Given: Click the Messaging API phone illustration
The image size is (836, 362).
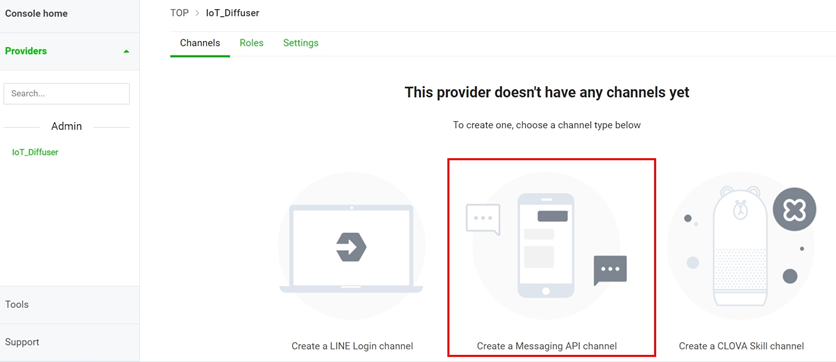Looking at the screenshot, I should click(546, 246).
